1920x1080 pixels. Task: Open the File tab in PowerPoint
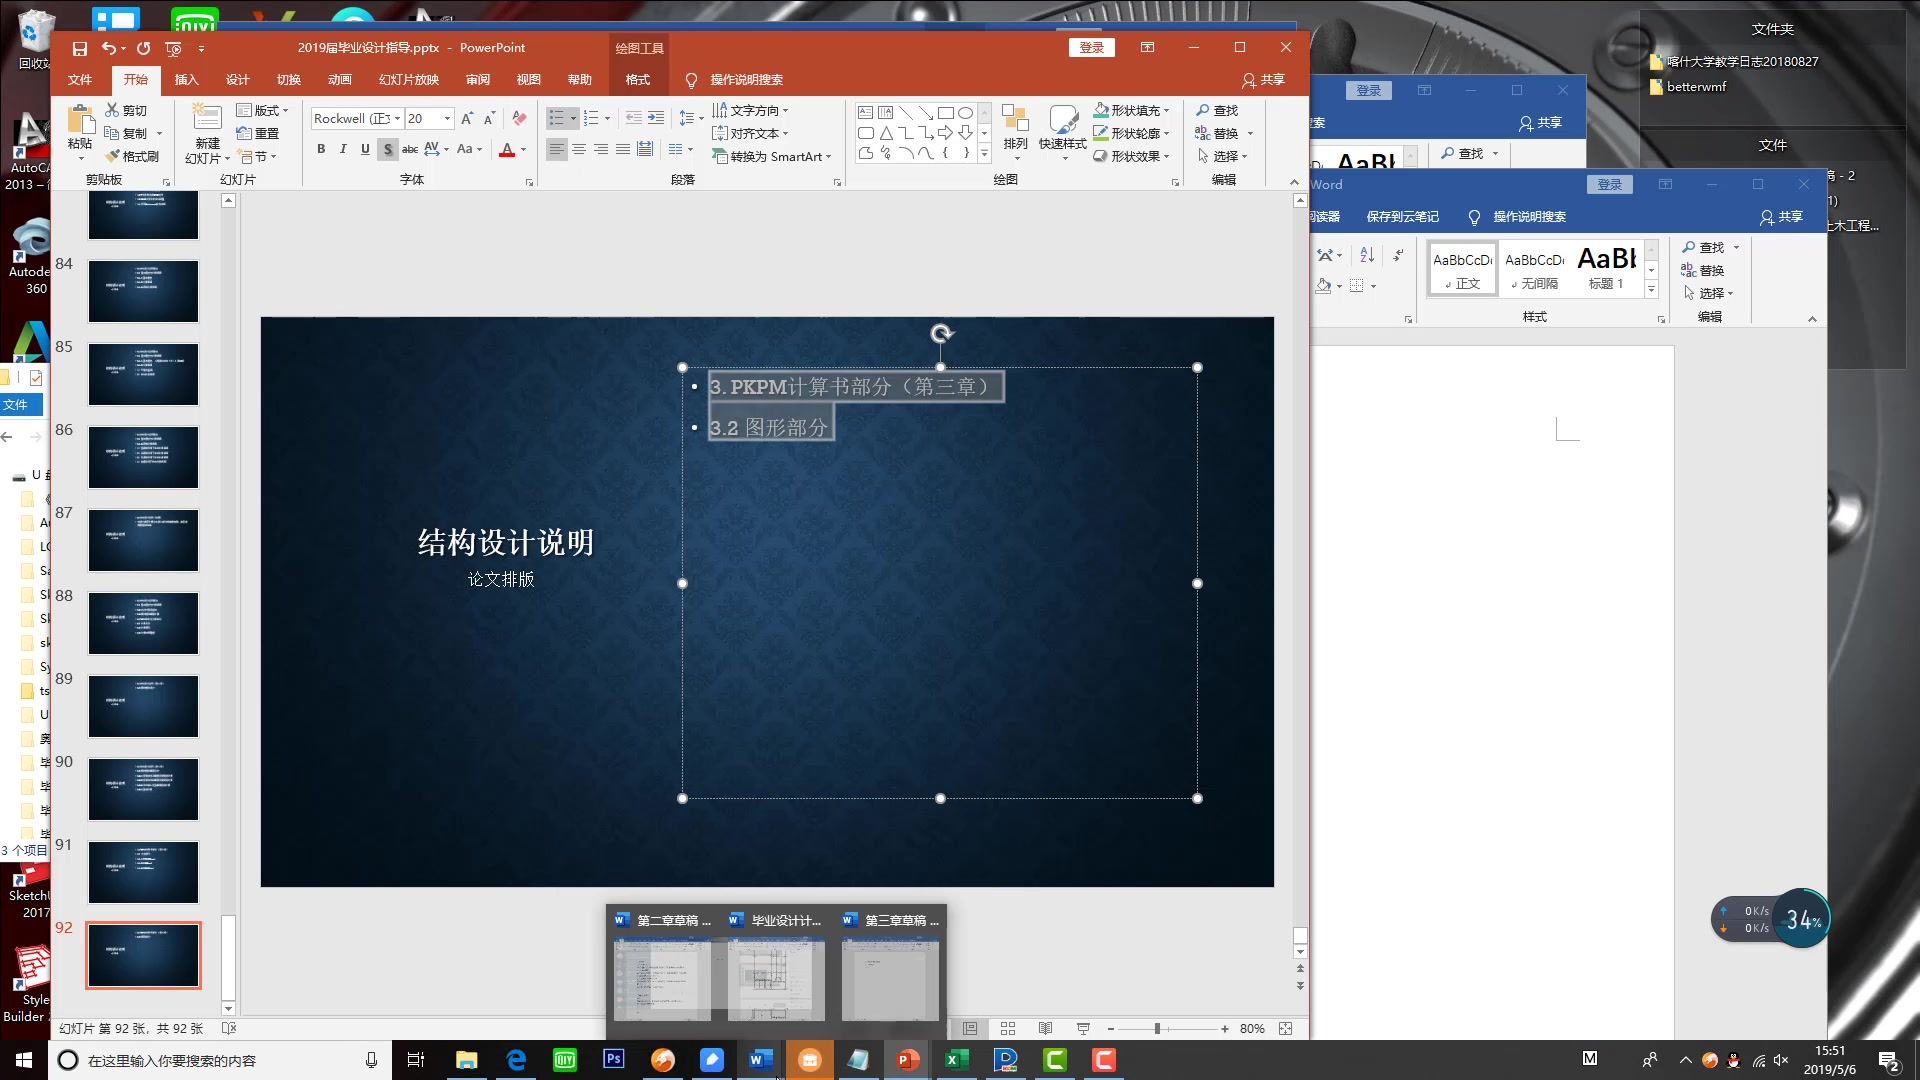(80, 79)
